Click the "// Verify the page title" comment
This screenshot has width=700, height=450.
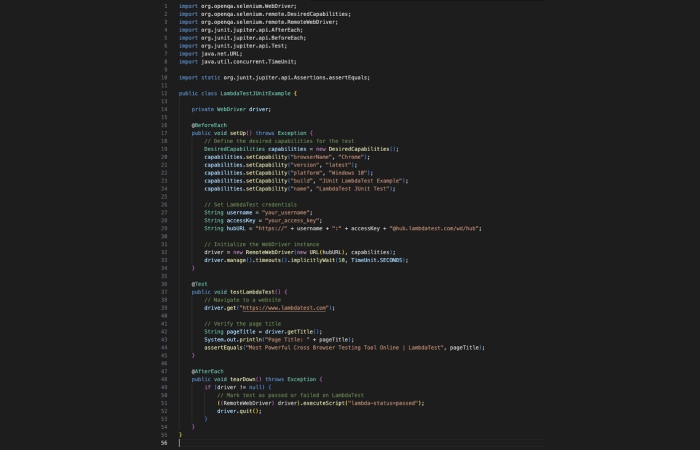coord(243,324)
